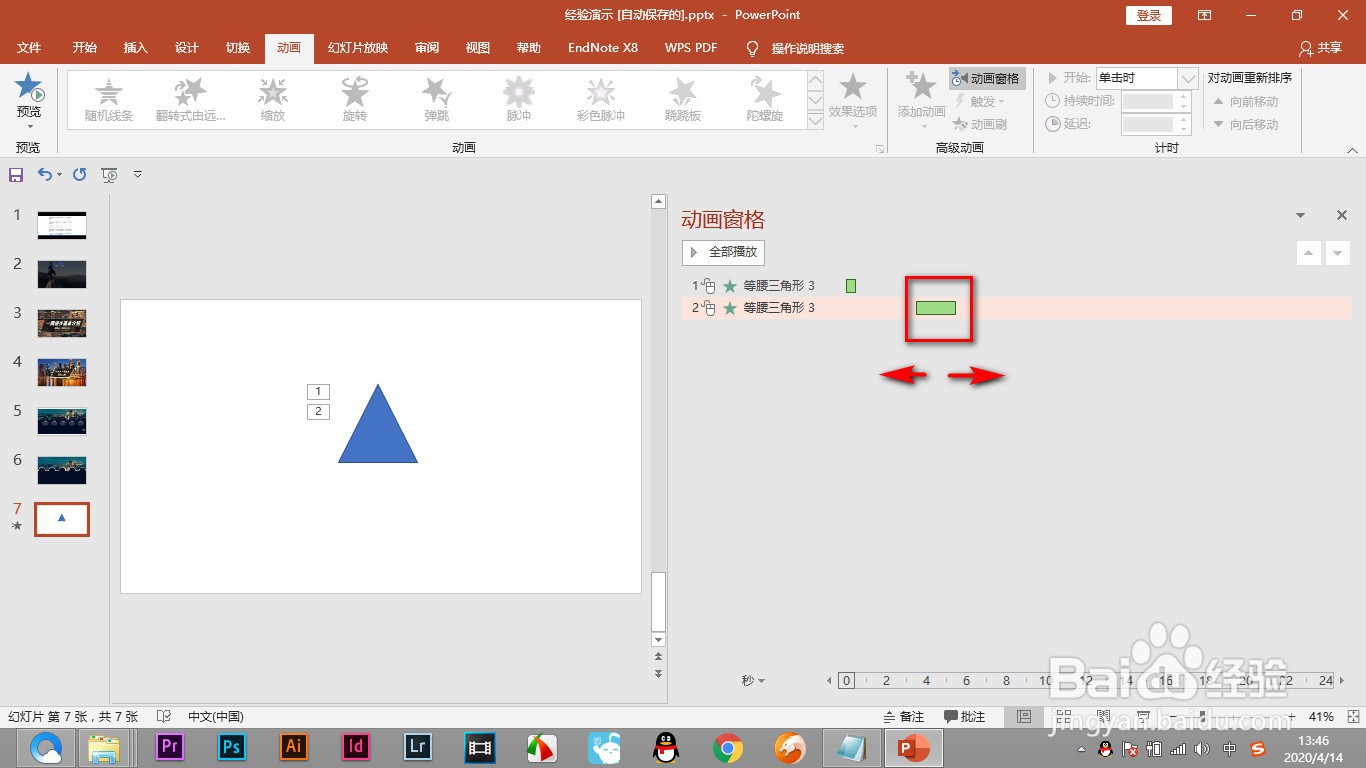Click the 动画刷 animation painter
This screenshot has width=1366, height=768.
click(x=980, y=124)
